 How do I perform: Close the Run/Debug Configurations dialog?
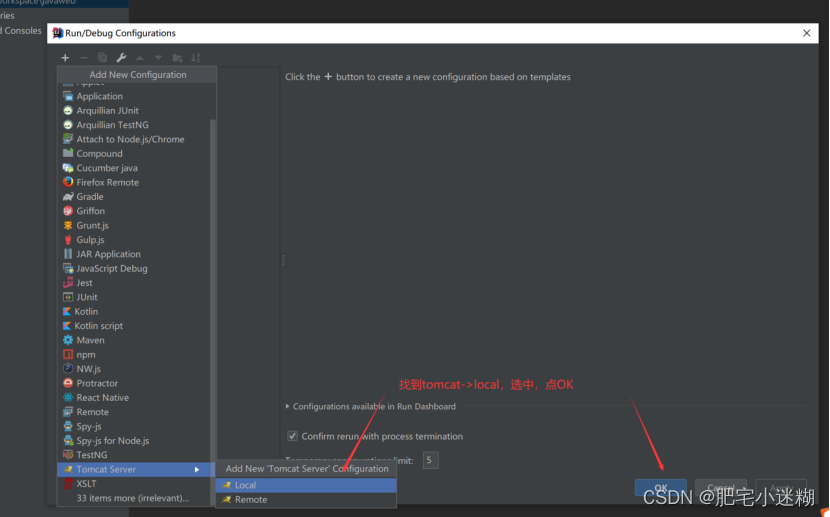click(x=806, y=33)
